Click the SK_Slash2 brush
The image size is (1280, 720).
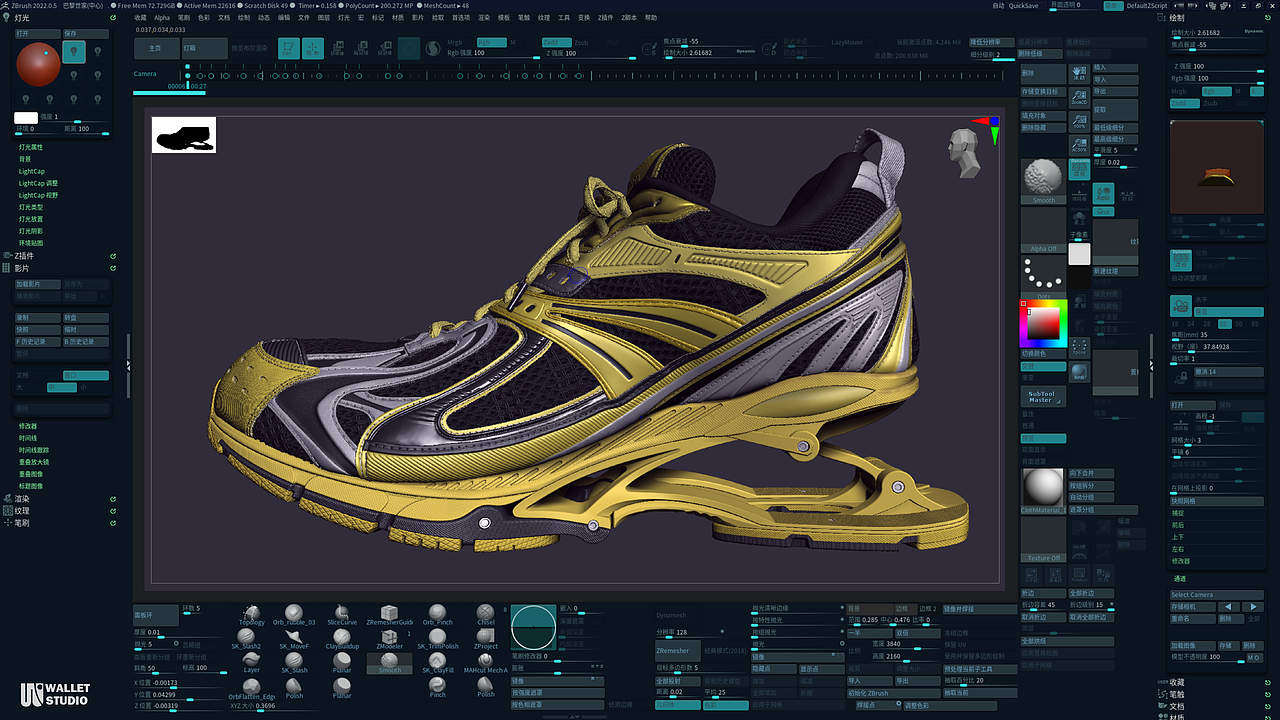coord(246,639)
